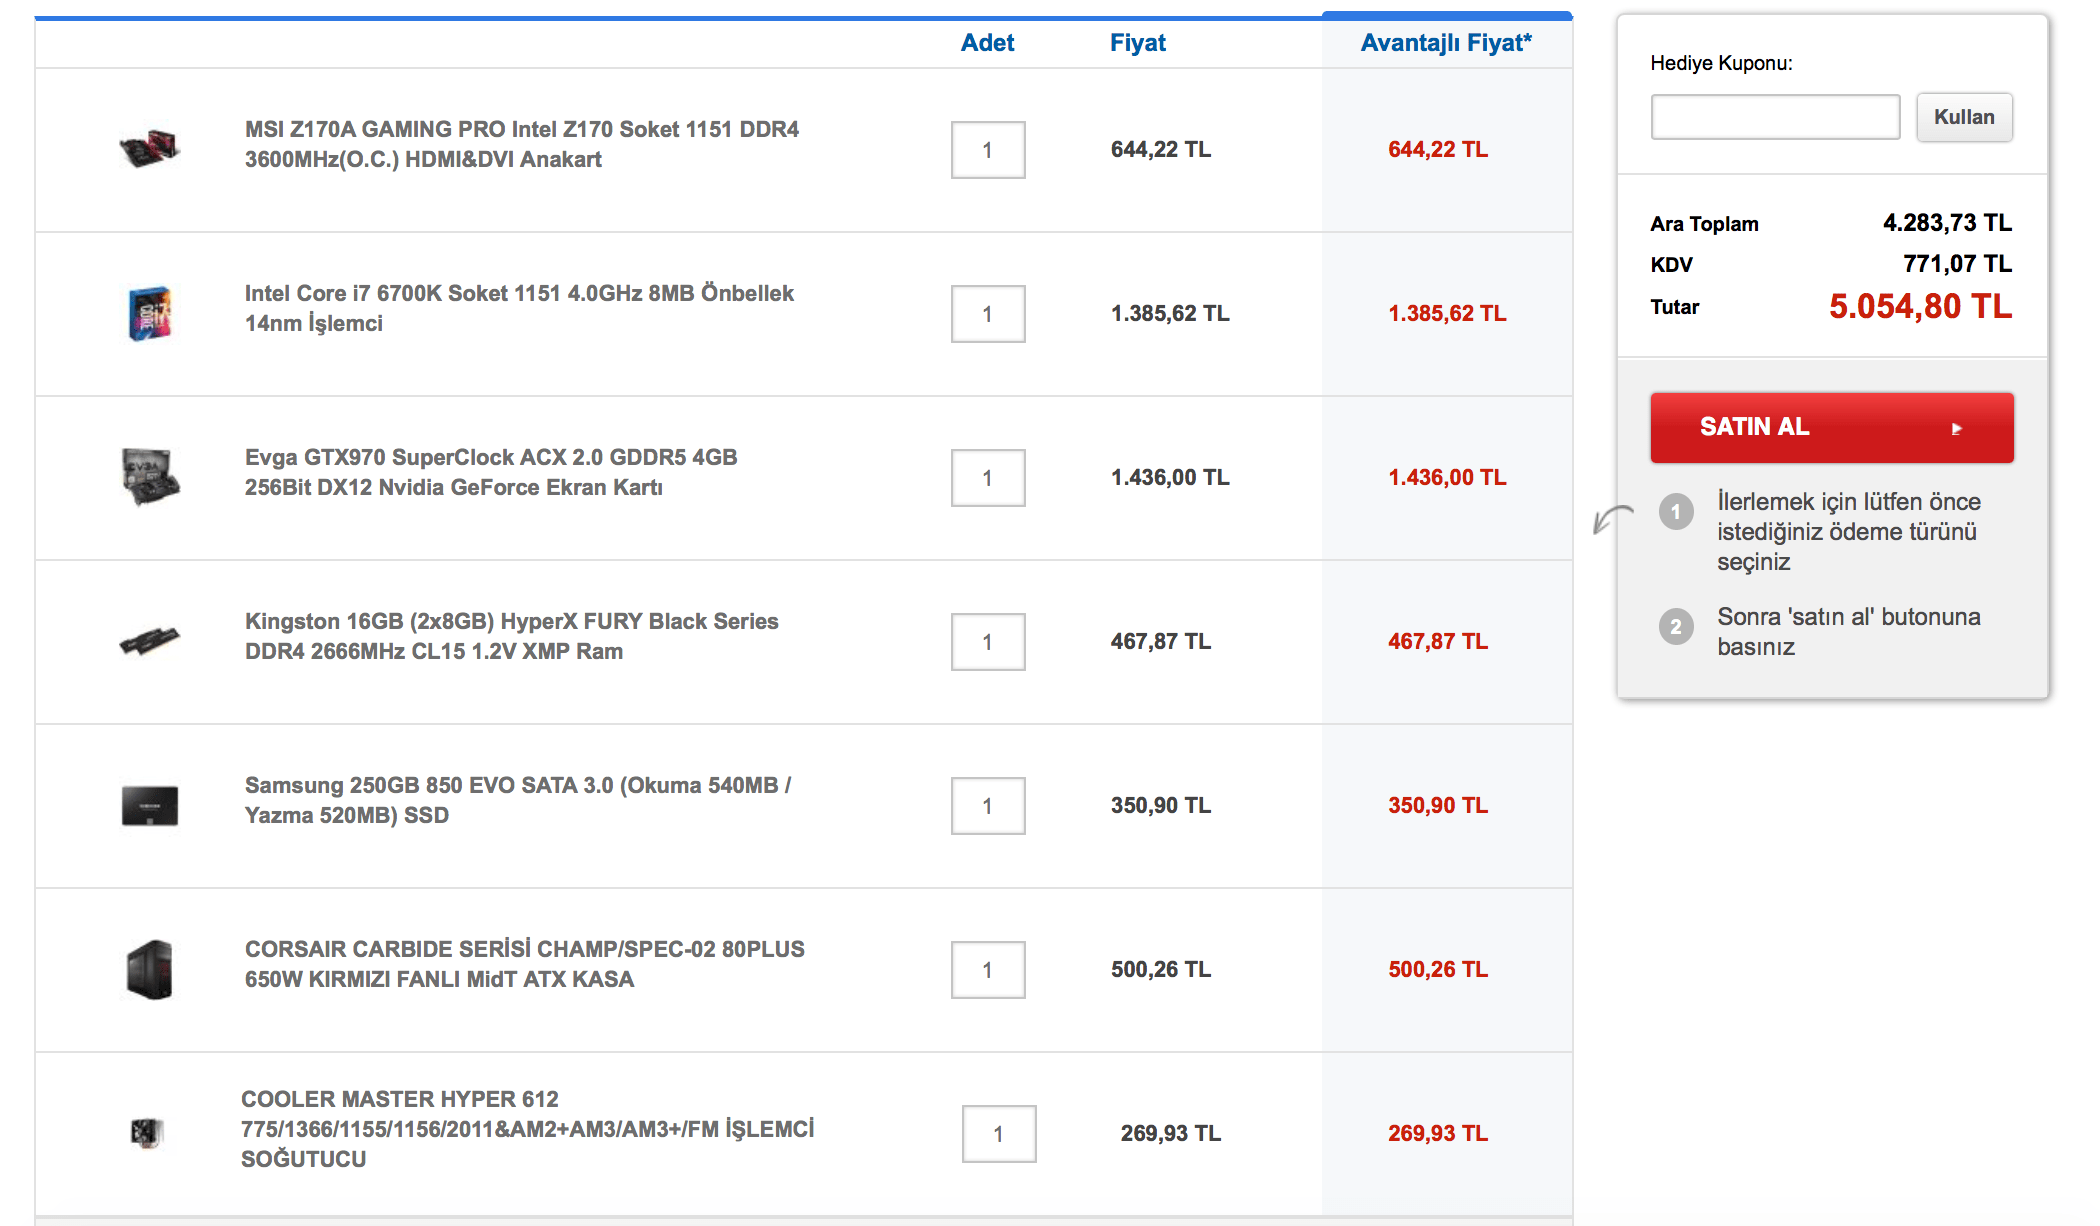
Task: Click quantity box for MSI Z170A motherboard
Action: click(987, 150)
